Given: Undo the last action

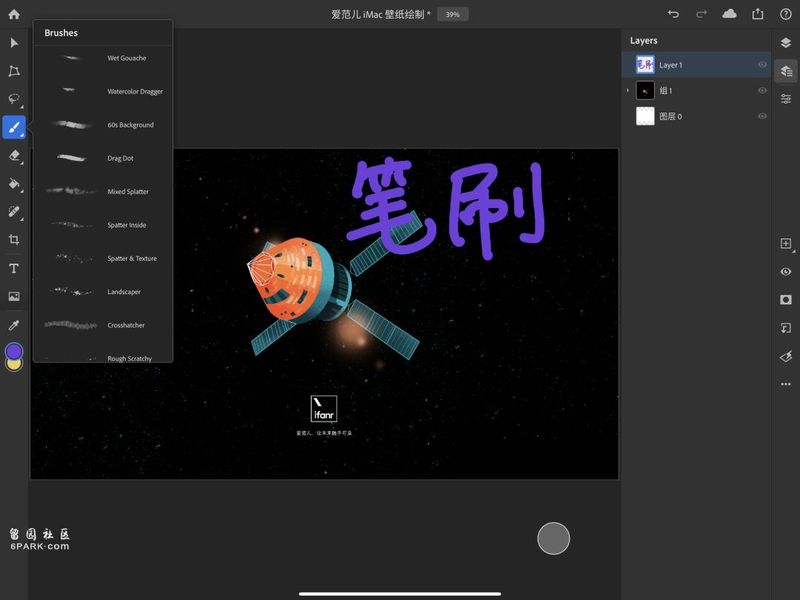Looking at the screenshot, I should (x=673, y=14).
